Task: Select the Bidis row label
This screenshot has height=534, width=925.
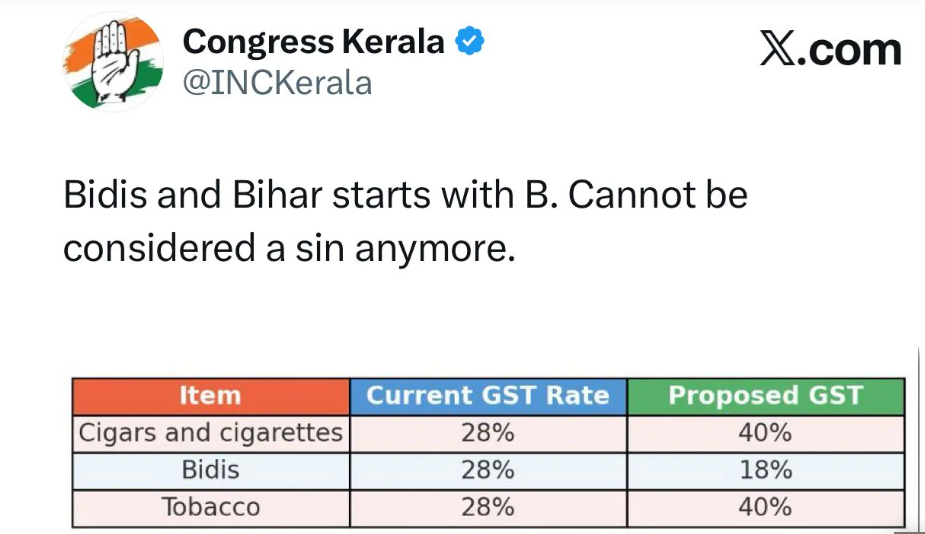Action: tap(211, 469)
